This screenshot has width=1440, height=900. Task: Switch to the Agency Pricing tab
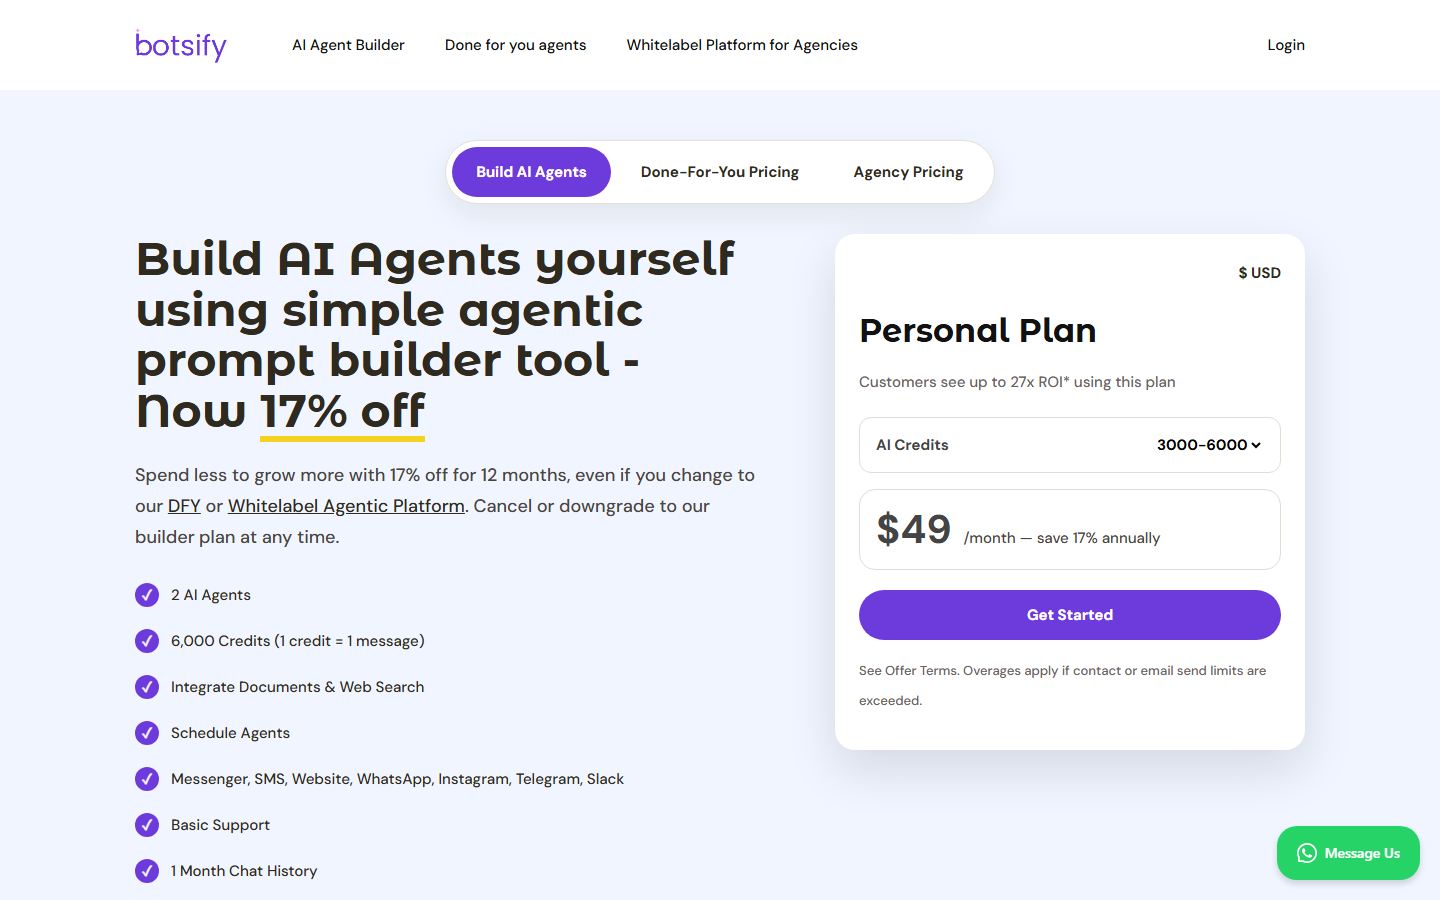[x=908, y=172]
